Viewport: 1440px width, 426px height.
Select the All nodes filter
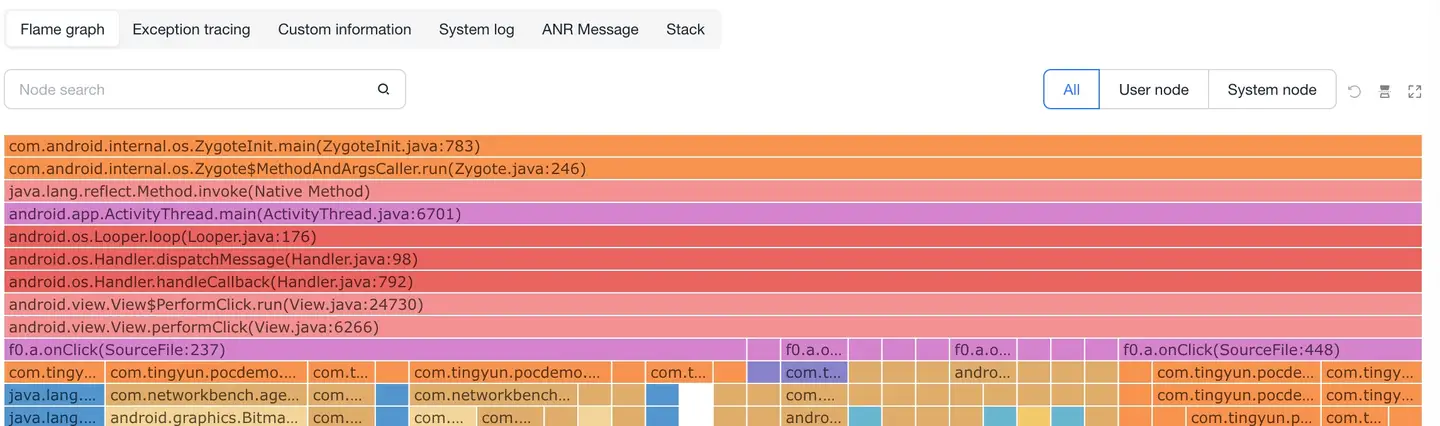point(1071,90)
